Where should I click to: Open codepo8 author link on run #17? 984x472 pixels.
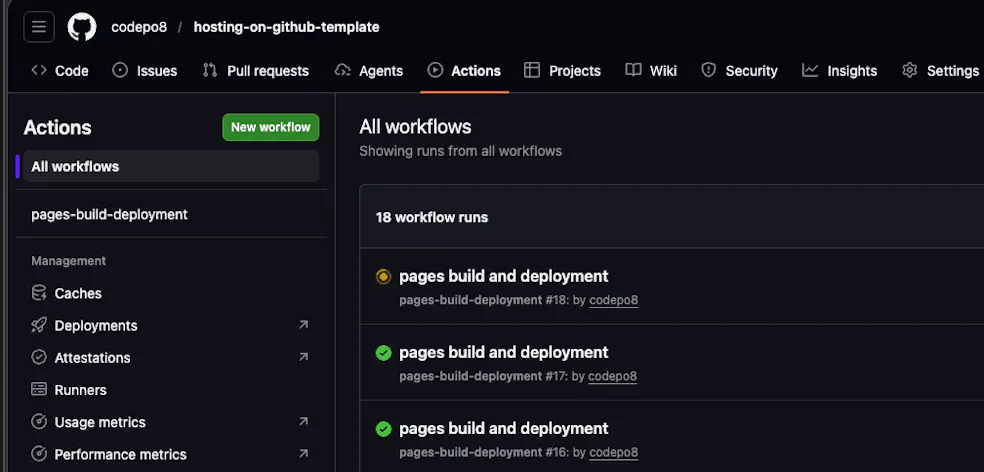(x=612, y=377)
